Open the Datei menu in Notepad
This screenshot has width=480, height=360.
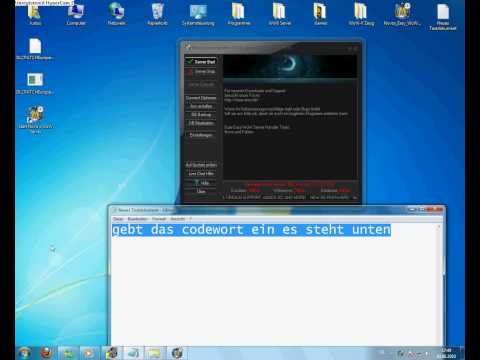coord(118,219)
